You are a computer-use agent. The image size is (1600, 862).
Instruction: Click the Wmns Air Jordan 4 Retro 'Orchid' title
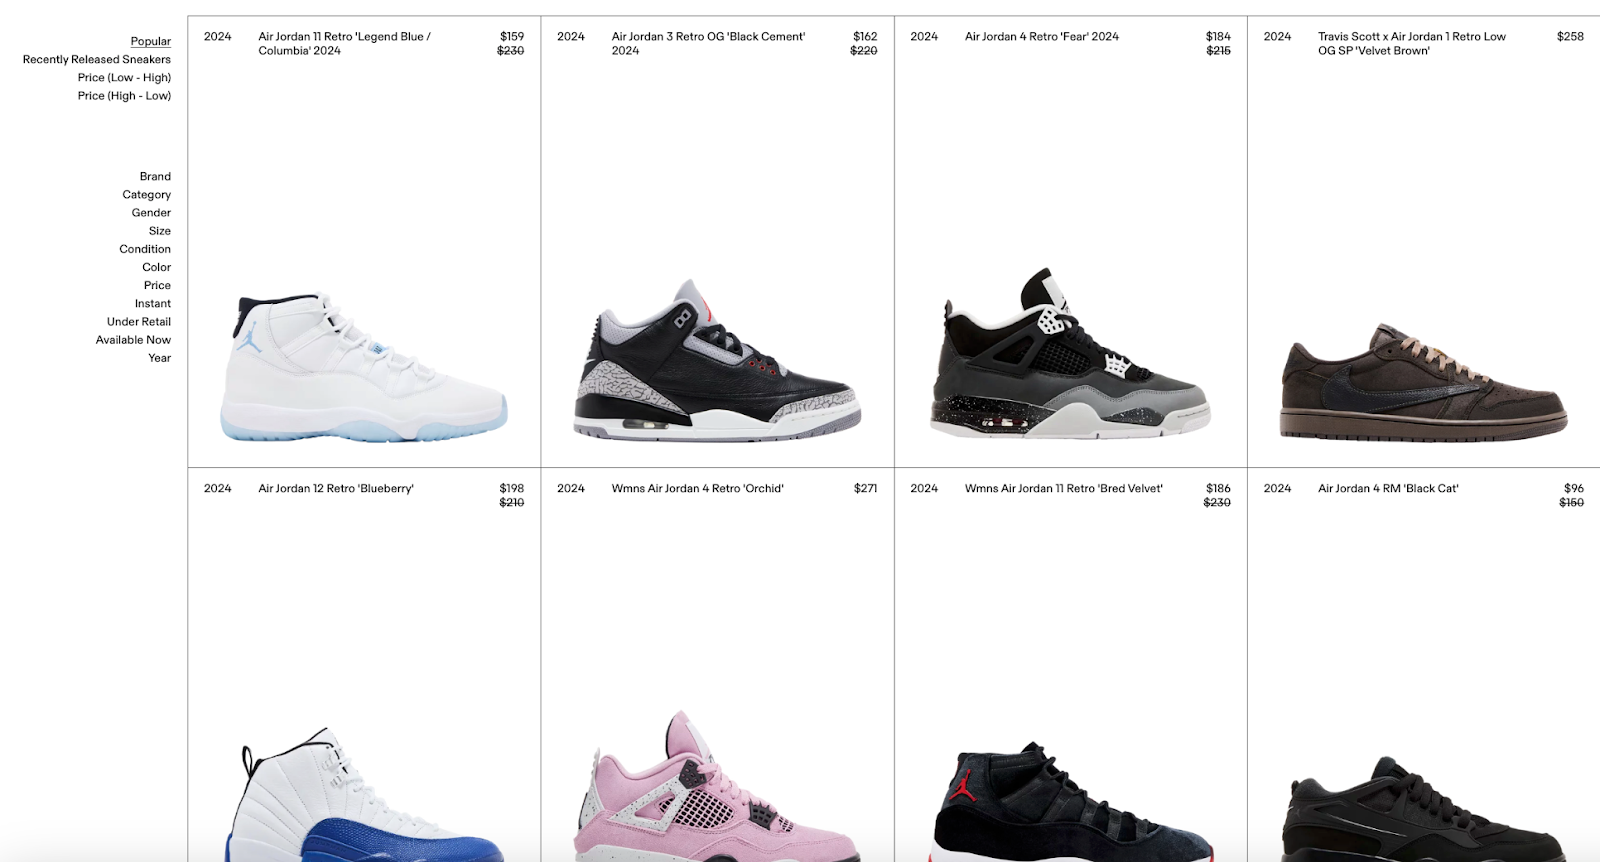tap(697, 488)
